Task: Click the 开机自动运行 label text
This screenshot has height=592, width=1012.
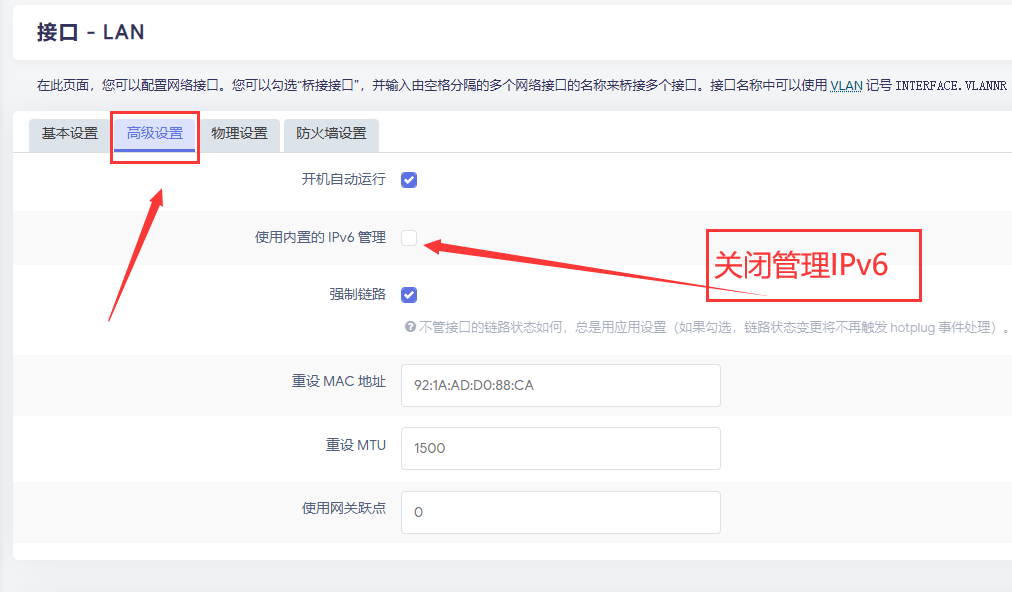Action: click(x=343, y=179)
